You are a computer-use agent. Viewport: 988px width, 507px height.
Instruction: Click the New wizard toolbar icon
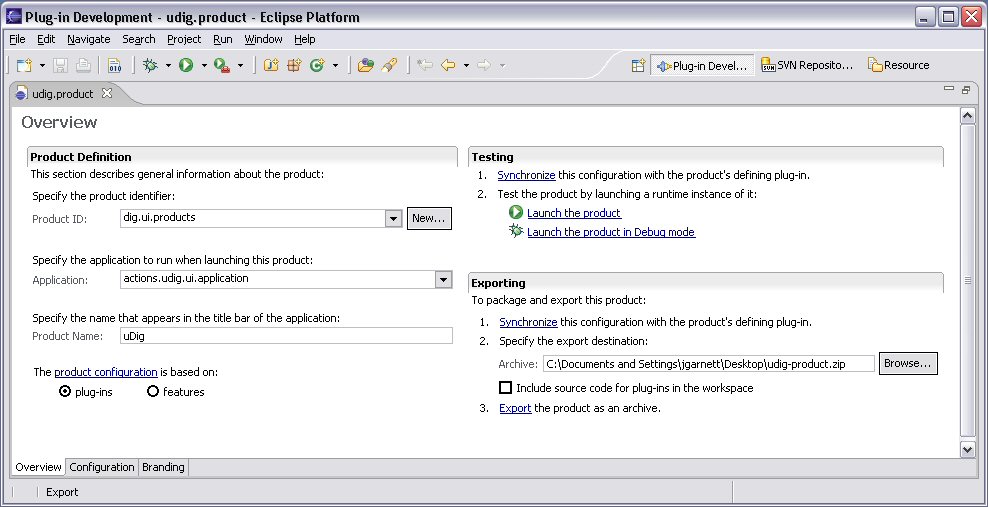24,65
